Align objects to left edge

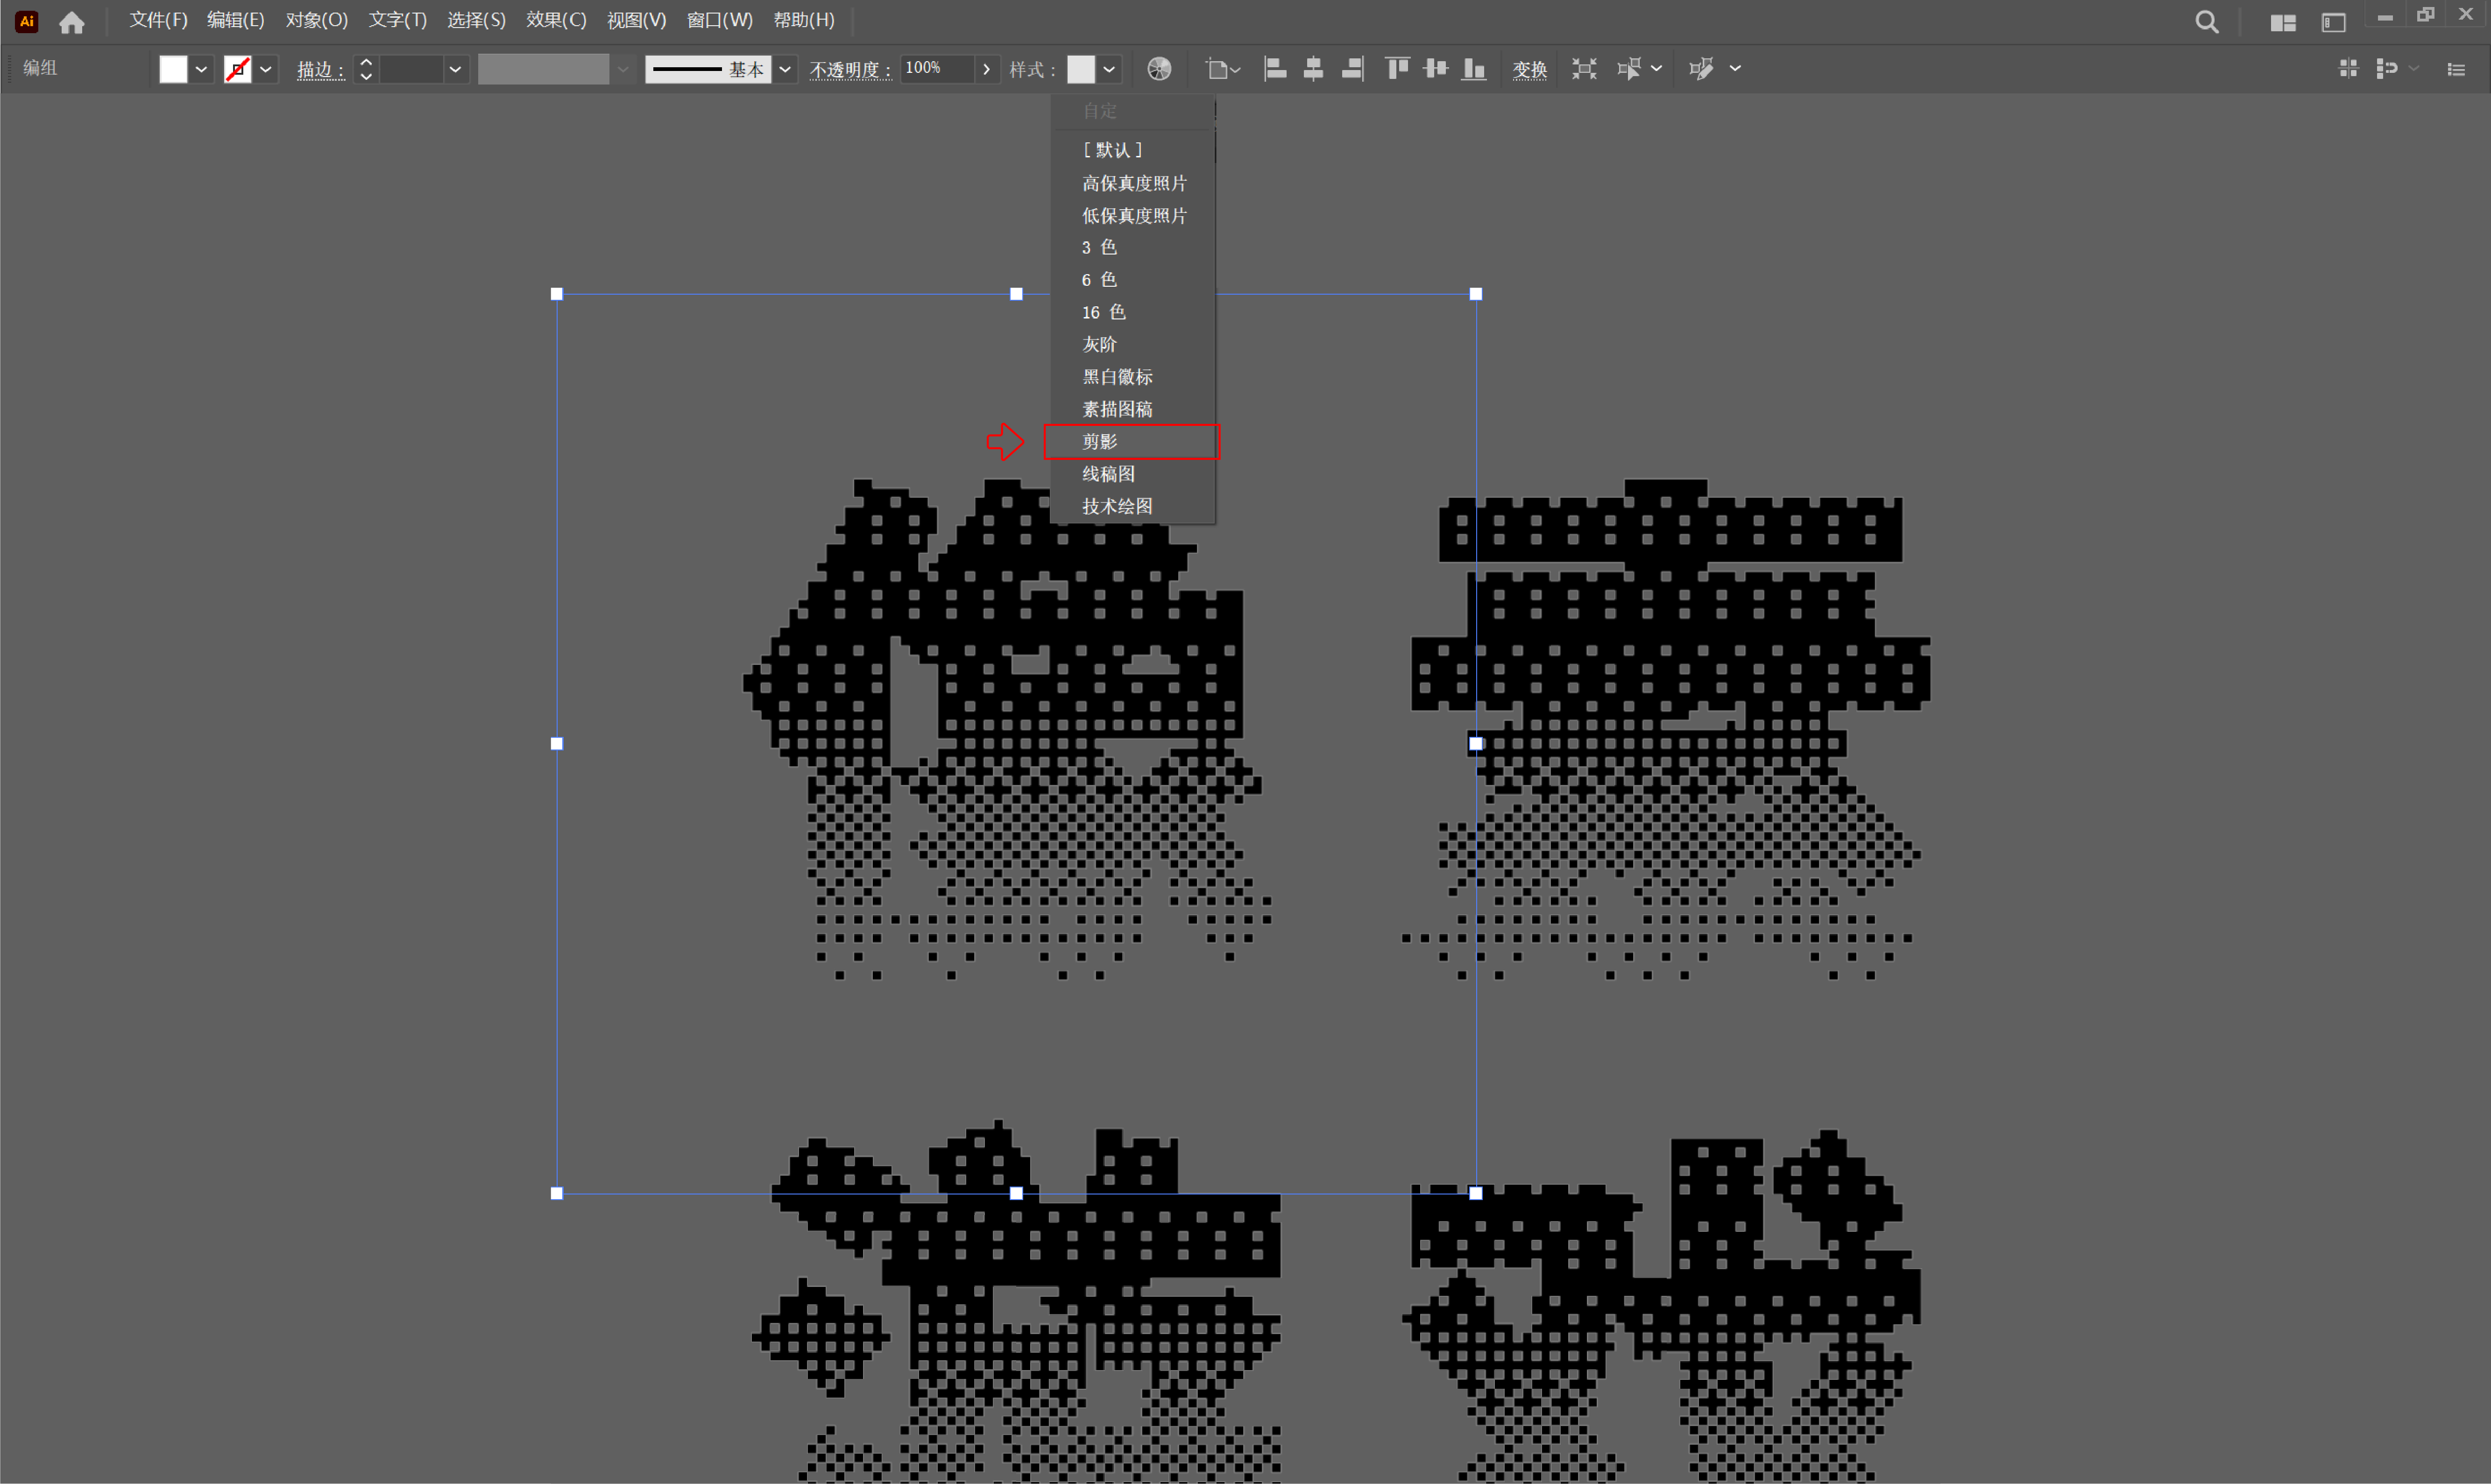click(x=1275, y=69)
